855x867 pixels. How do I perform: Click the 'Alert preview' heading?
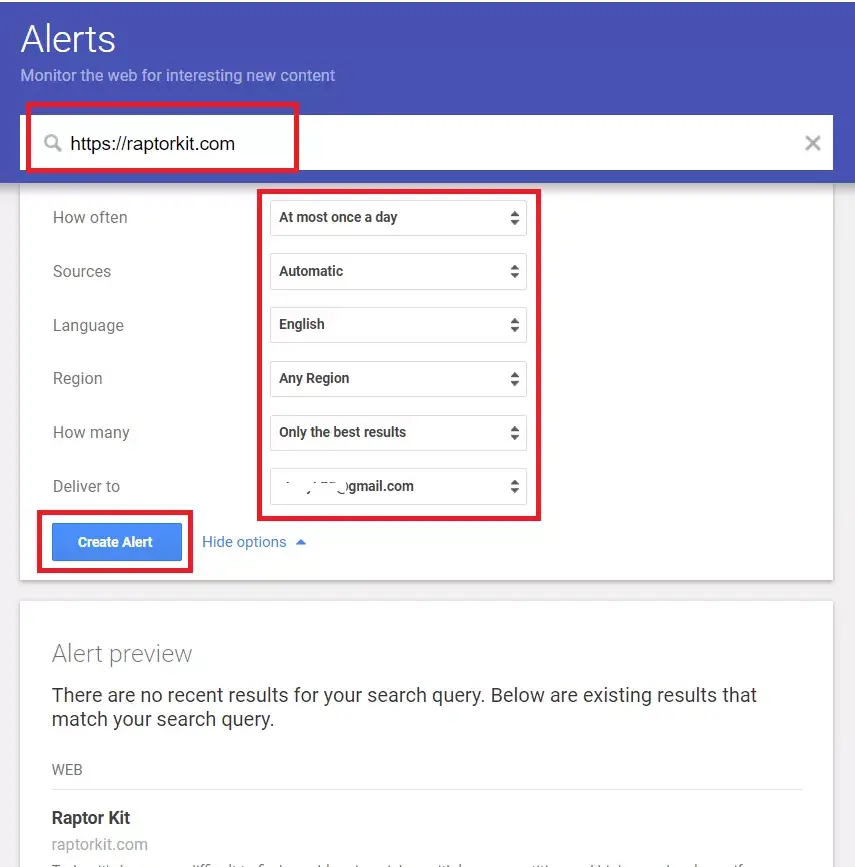click(122, 654)
